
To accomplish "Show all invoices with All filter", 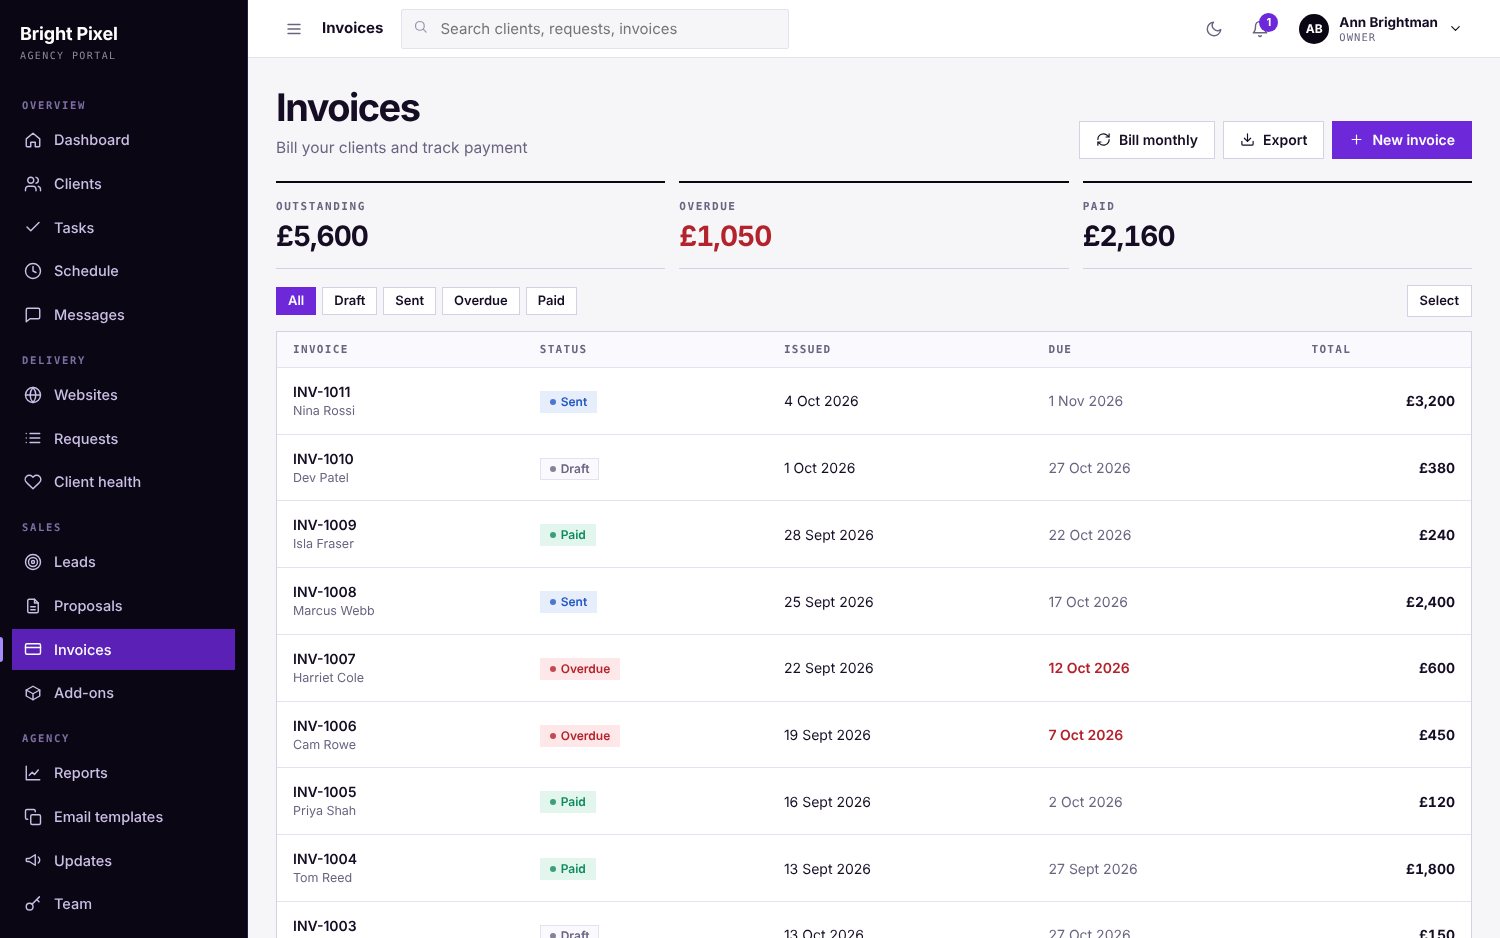I will 296,301.
